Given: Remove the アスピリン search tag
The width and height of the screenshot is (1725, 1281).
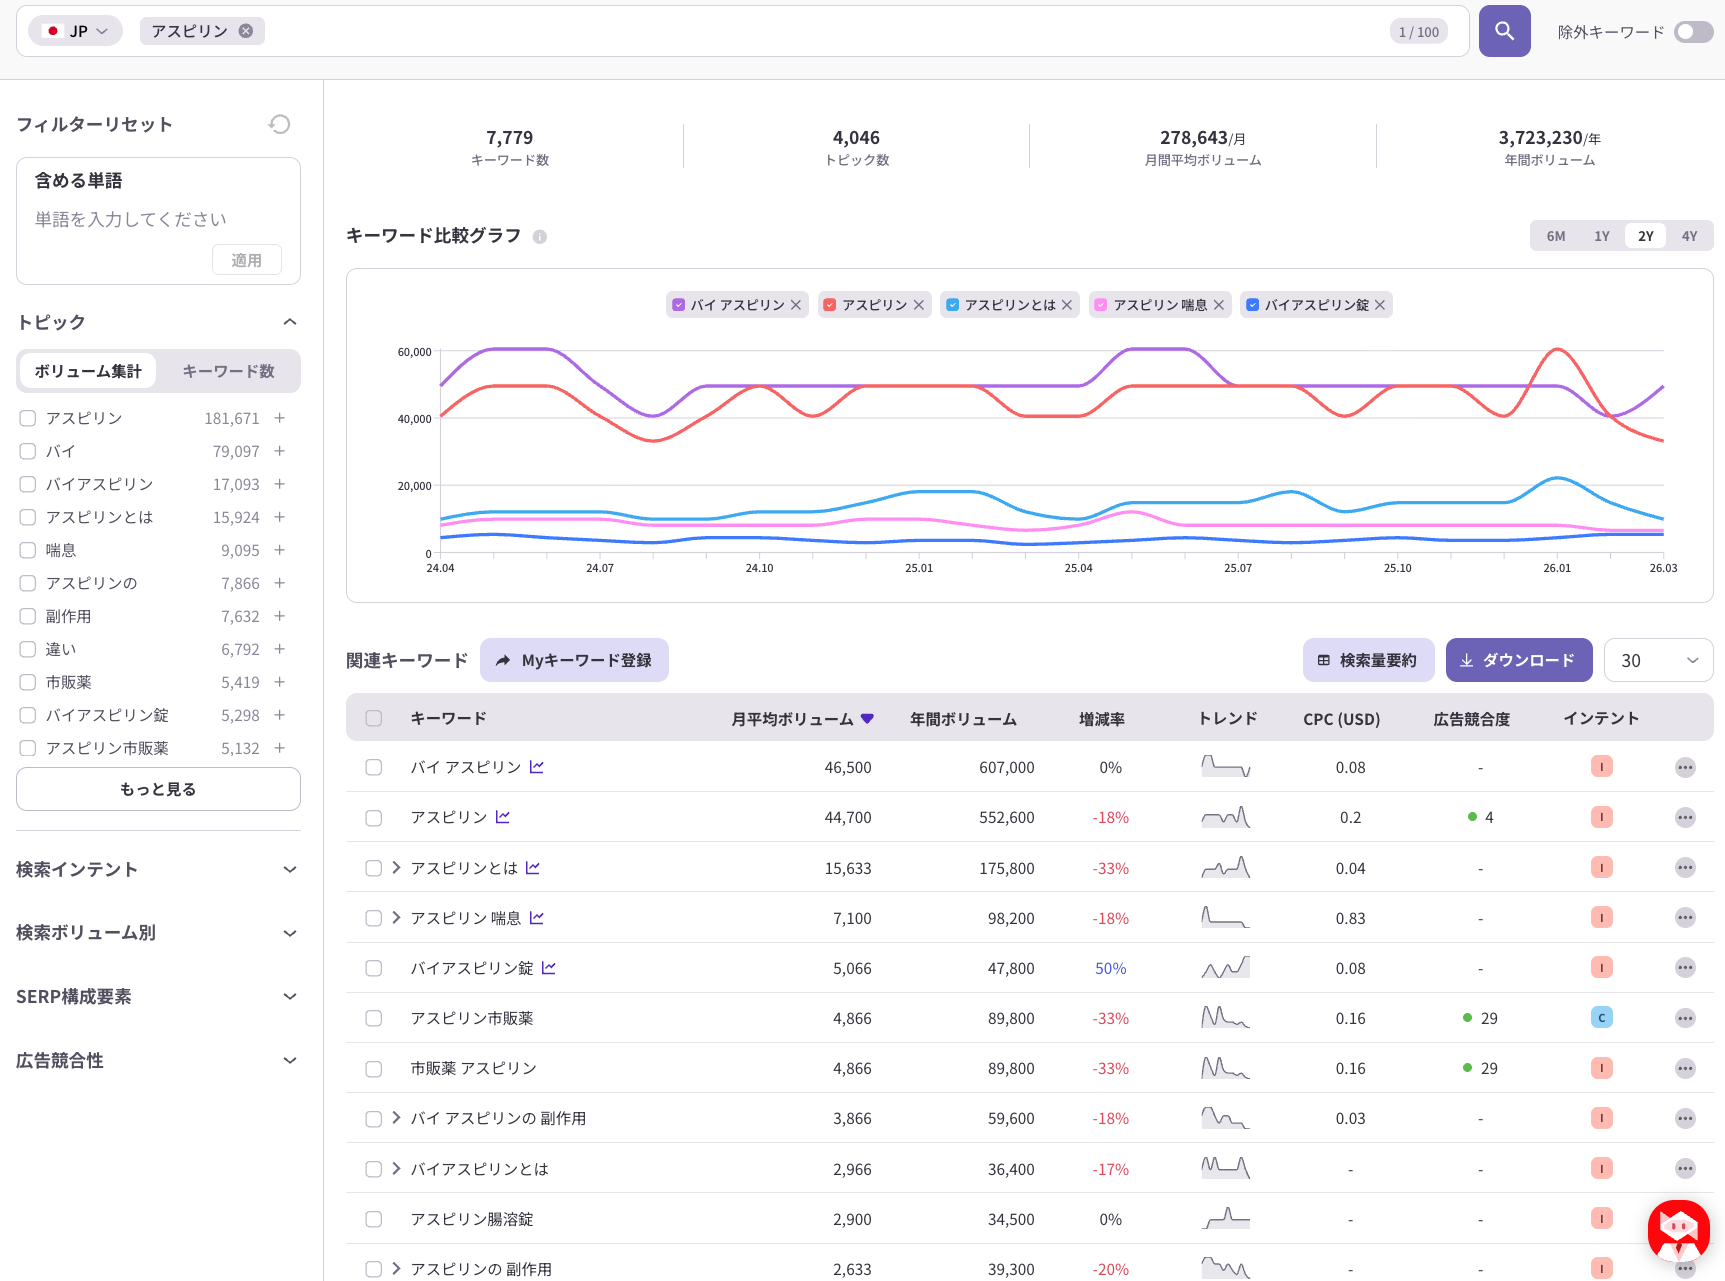Looking at the screenshot, I should 246,31.
